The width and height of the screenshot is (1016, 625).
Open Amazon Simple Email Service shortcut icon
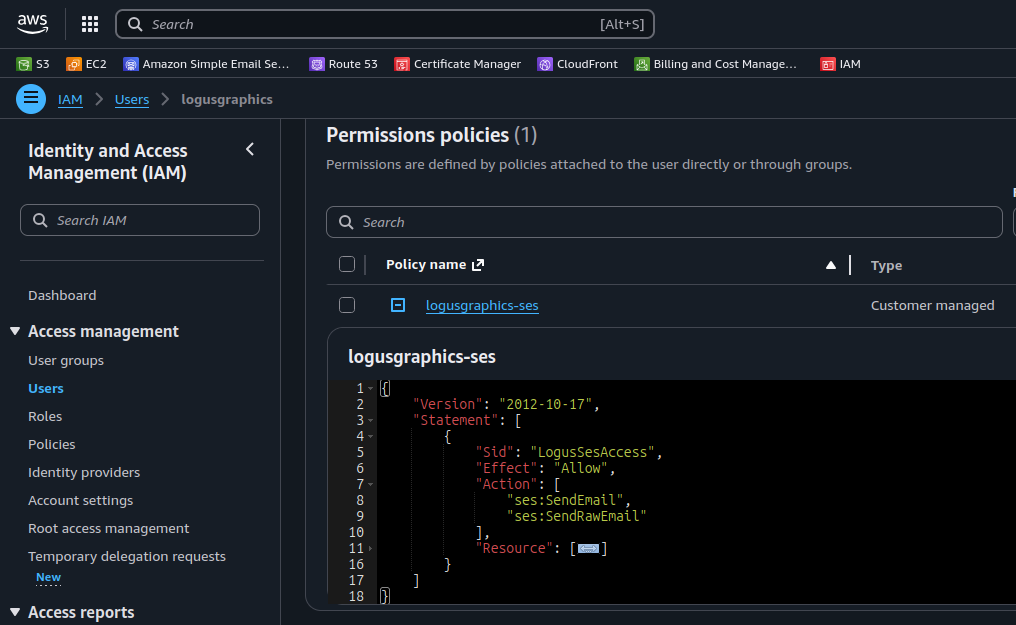(131, 64)
